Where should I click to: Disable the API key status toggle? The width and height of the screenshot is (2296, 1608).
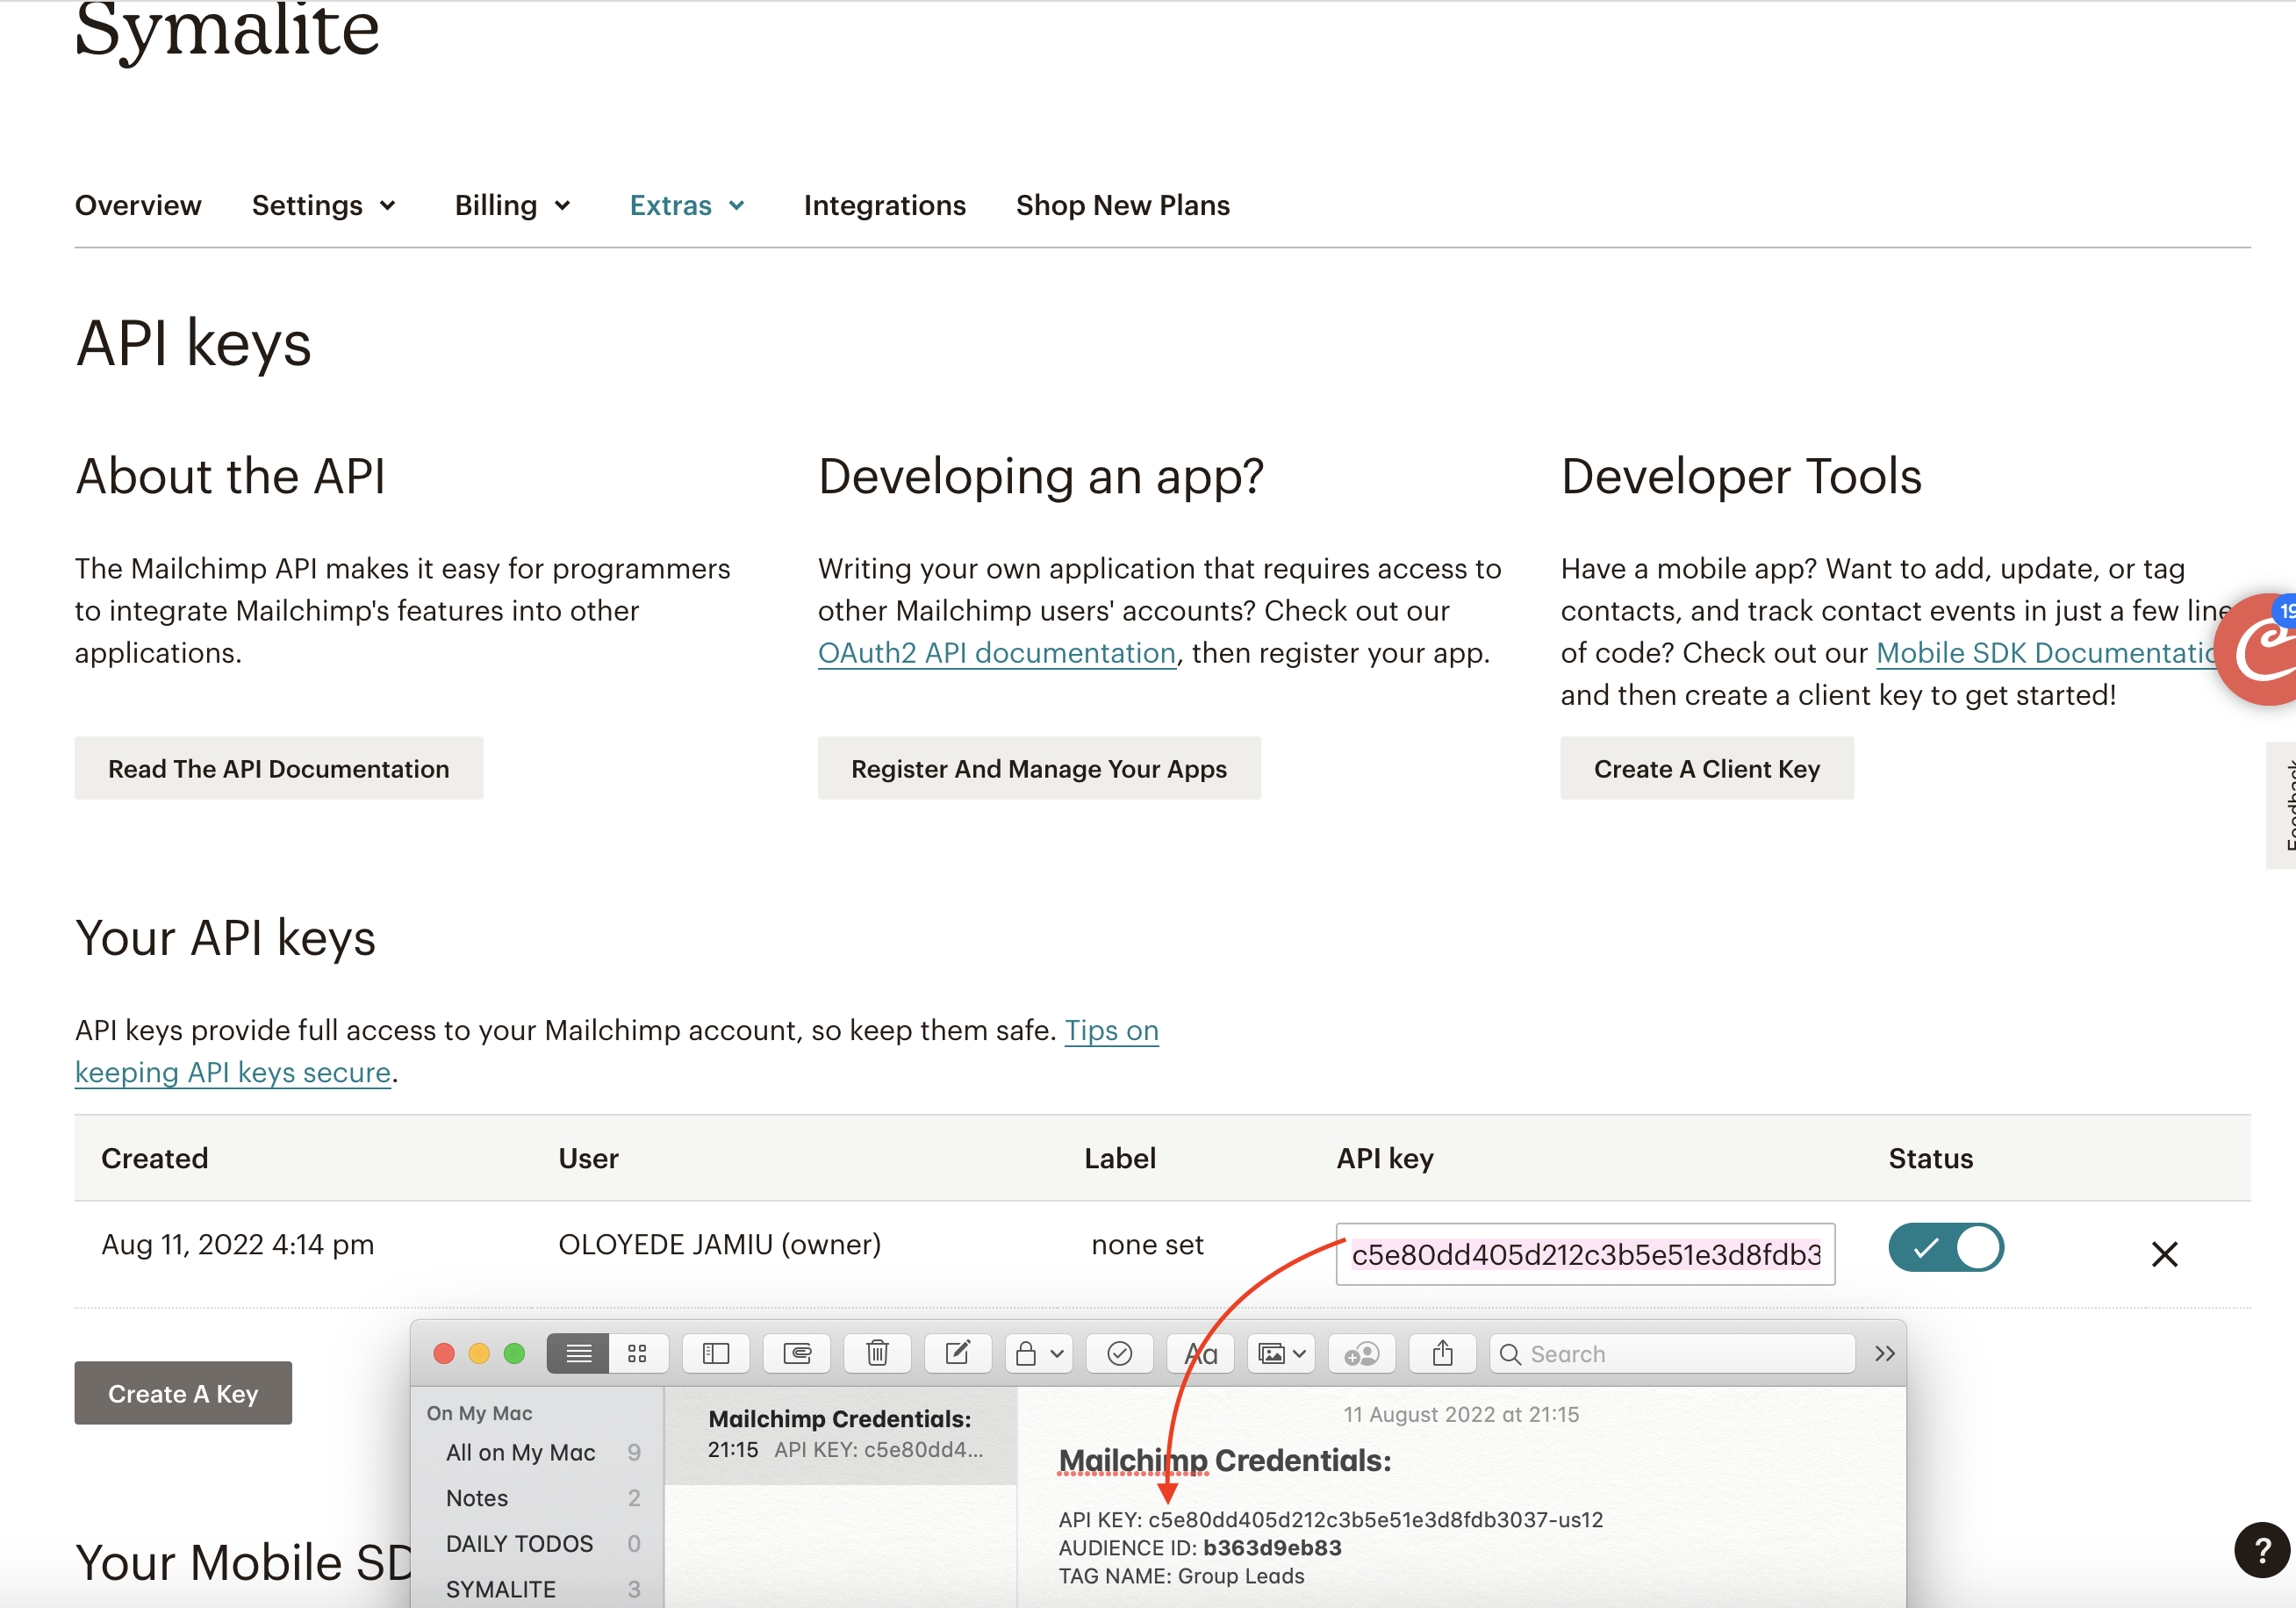(1945, 1248)
